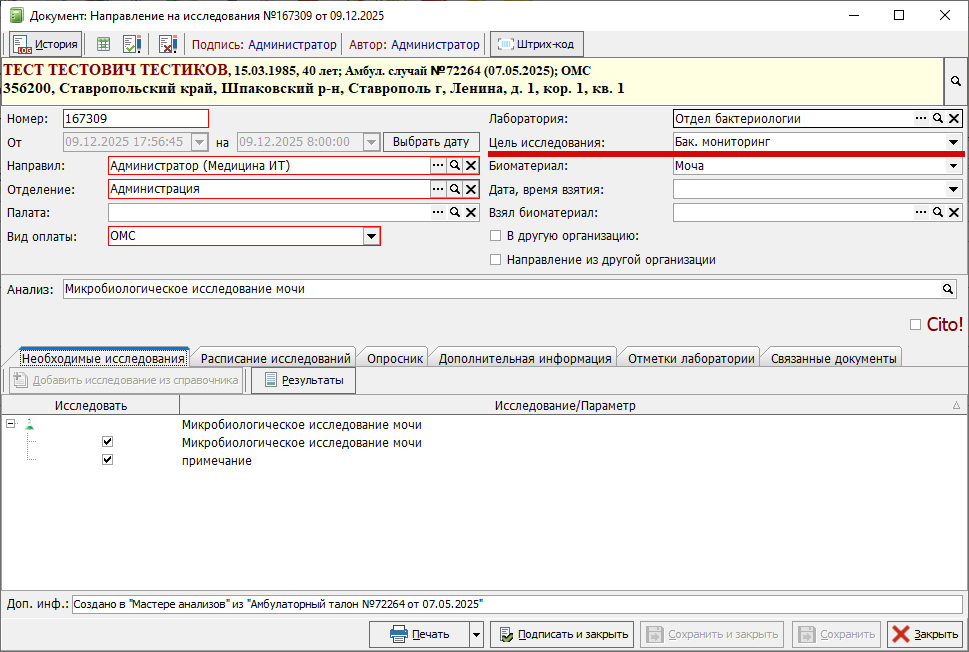The image size is (969, 652).
Task: Open the История log button
Action: (46, 44)
